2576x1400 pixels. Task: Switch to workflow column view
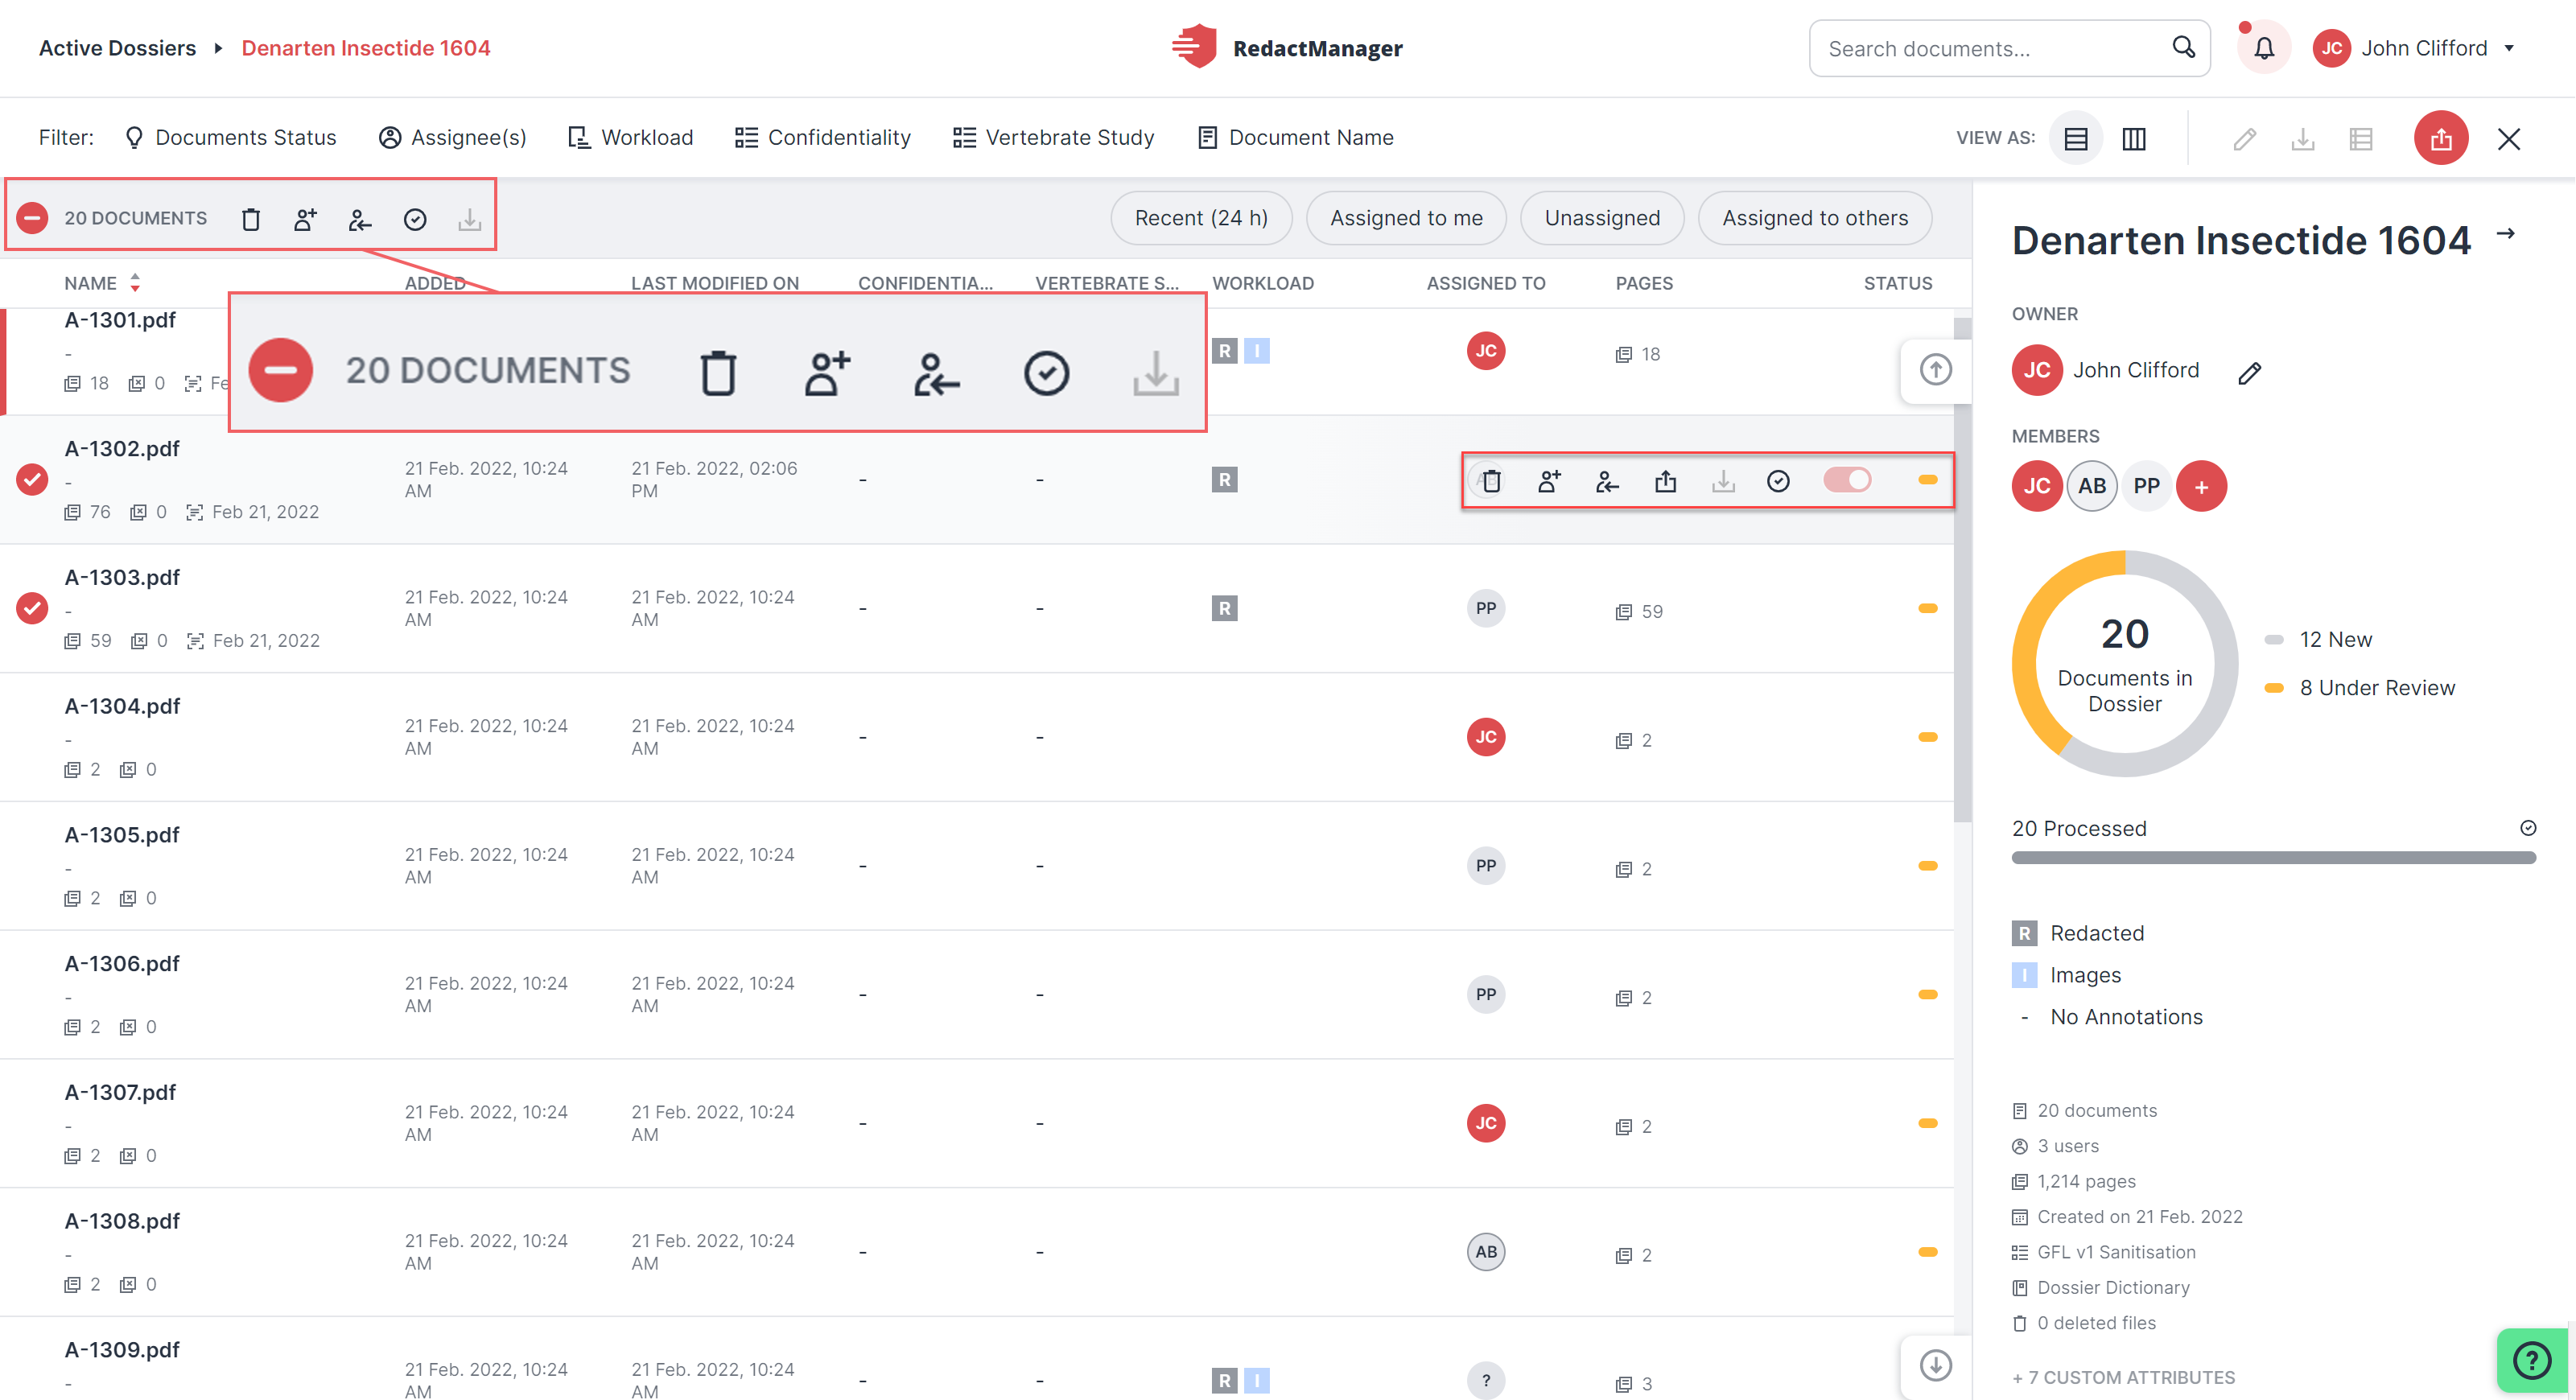pos(2134,138)
